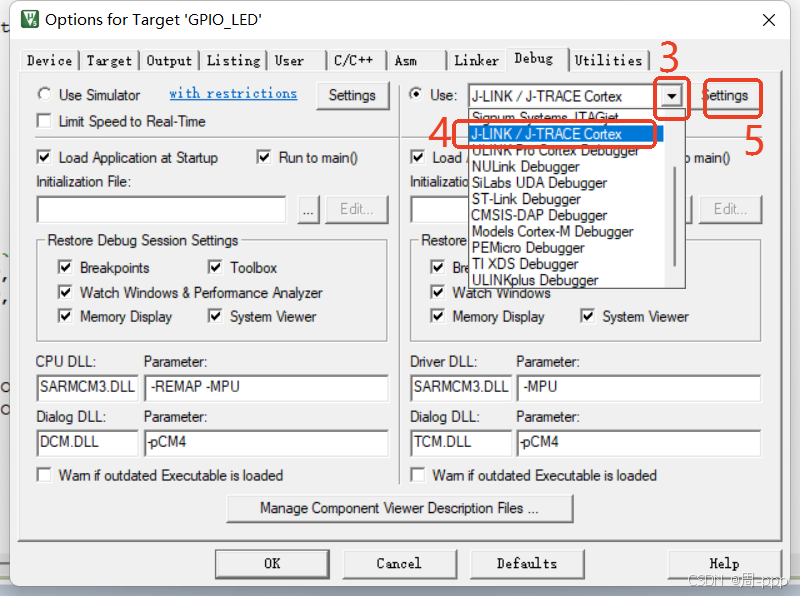Switch to the Utilities tab
800x596 pixels.
[x=609, y=60]
